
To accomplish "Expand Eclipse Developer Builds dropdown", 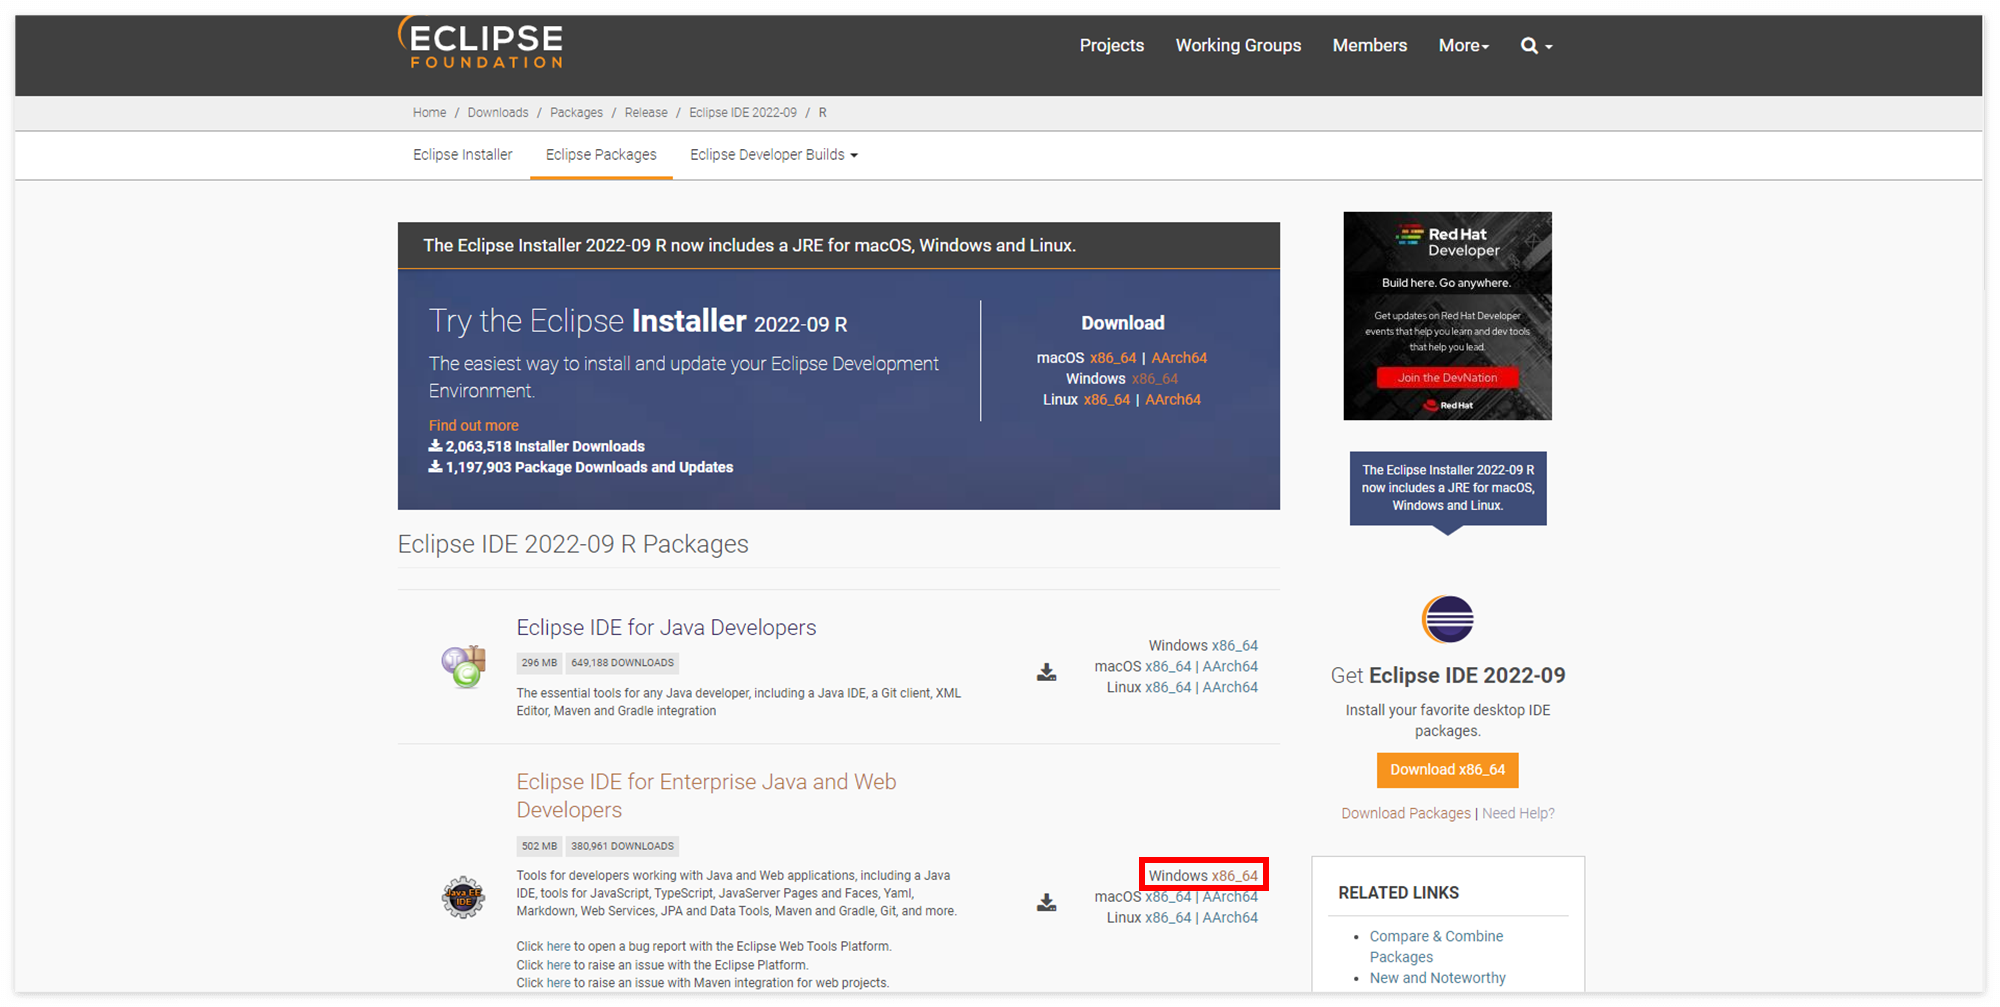I will pyautogui.click(x=773, y=155).
